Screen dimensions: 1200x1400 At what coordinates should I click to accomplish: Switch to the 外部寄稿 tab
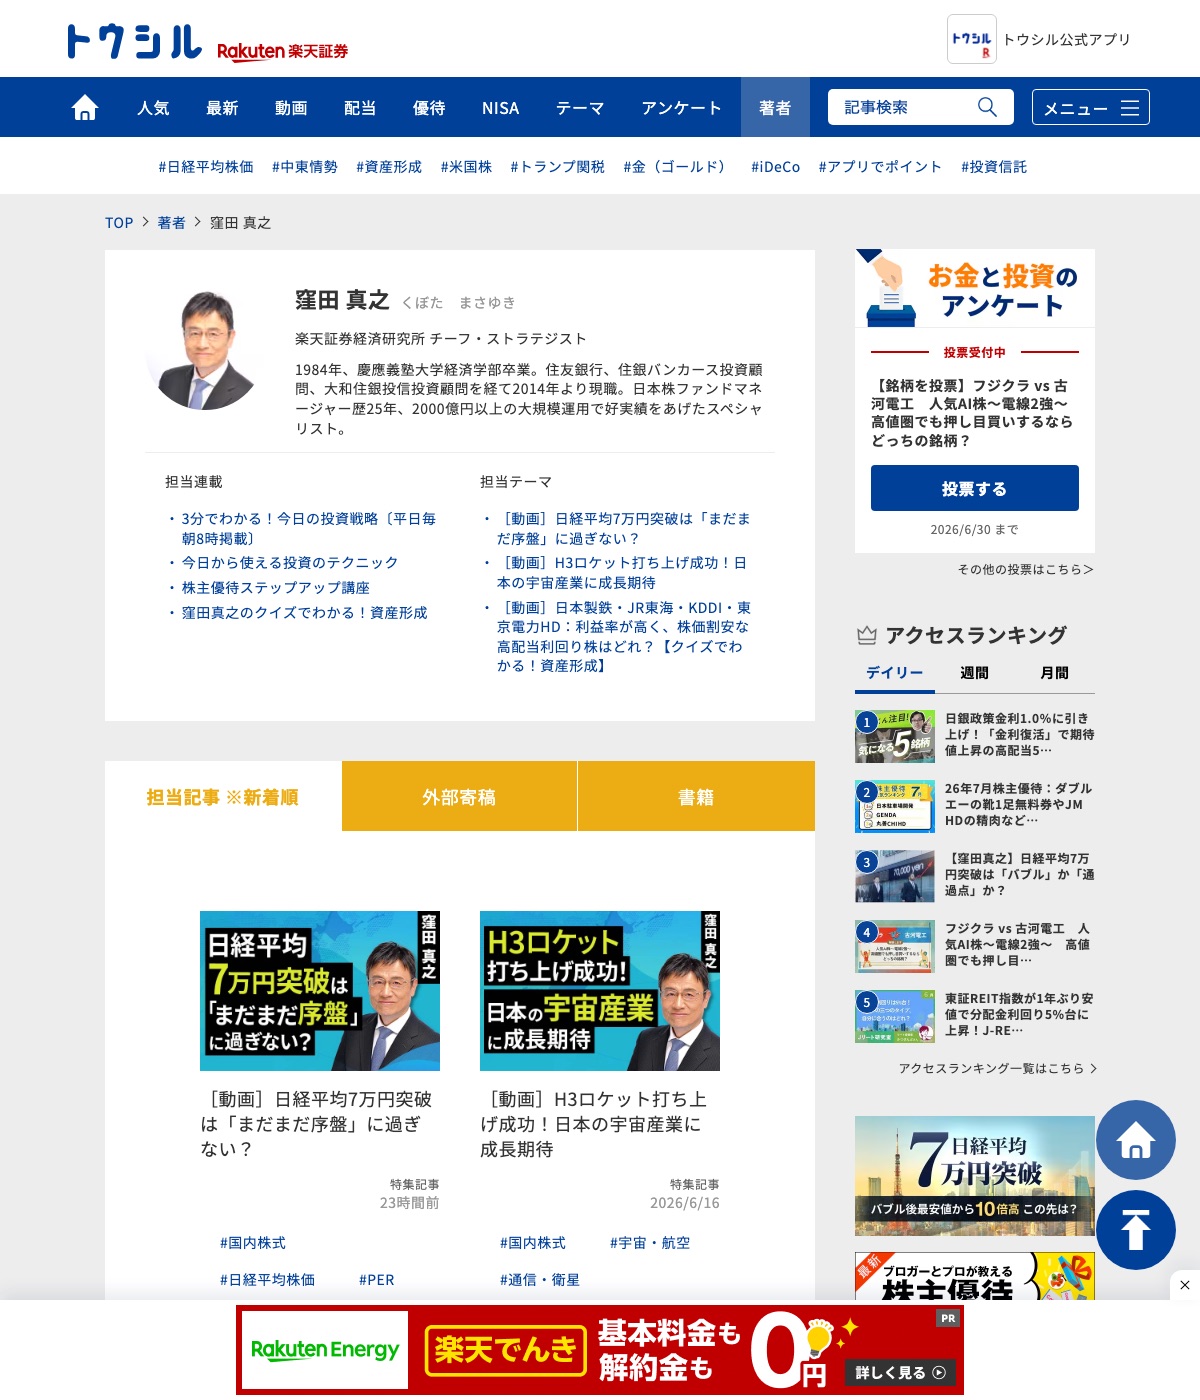coord(459,797)
